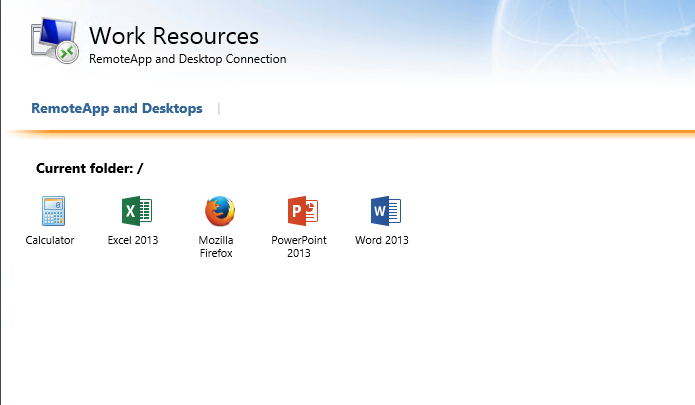Screen dimensions: 695x405
Task: Click the "Mozilla Firefox" text label
Action: [216, 247]
